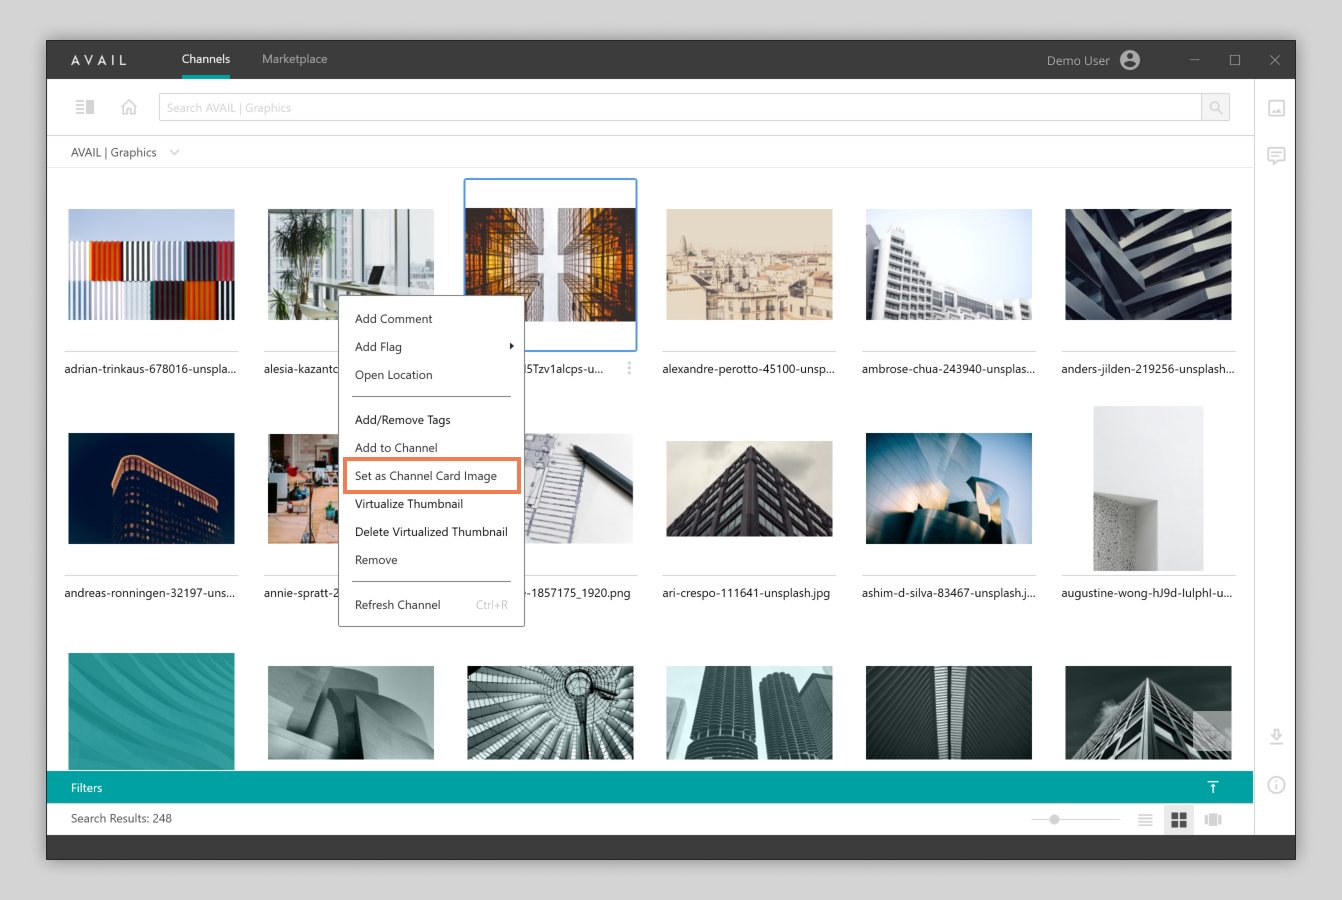Open the Demo User account icon
The image size is (1342, 900).
pyautogui.click(x=1130, y=60)
